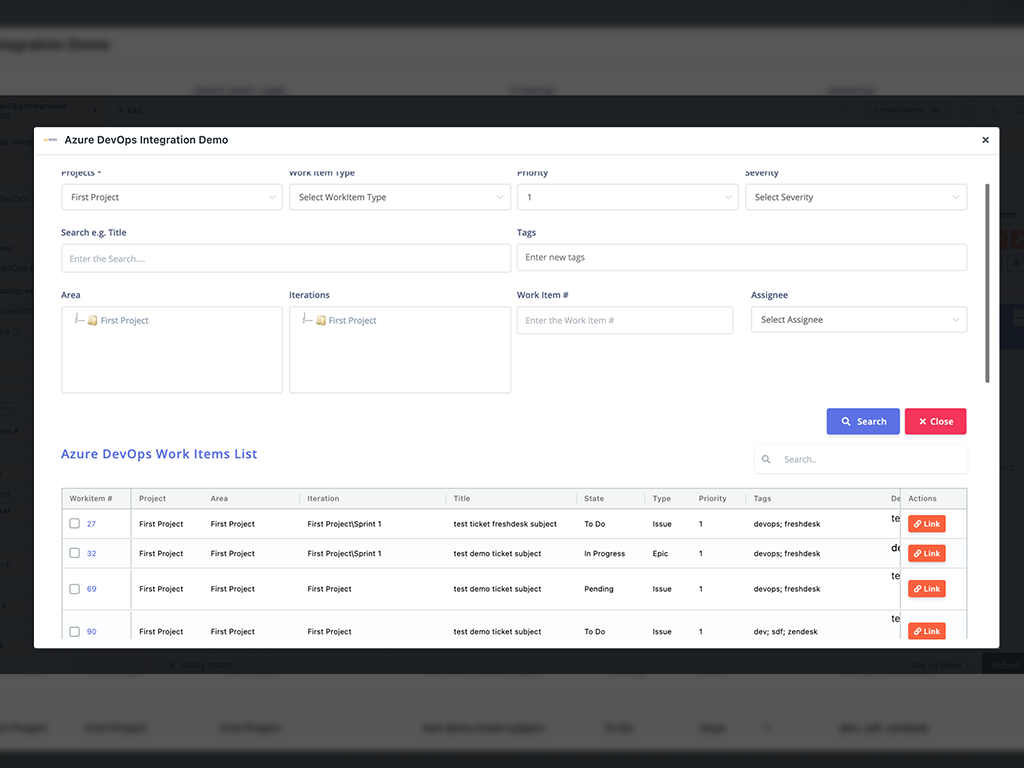Check the checkbox for work item 90

(74, 631)
